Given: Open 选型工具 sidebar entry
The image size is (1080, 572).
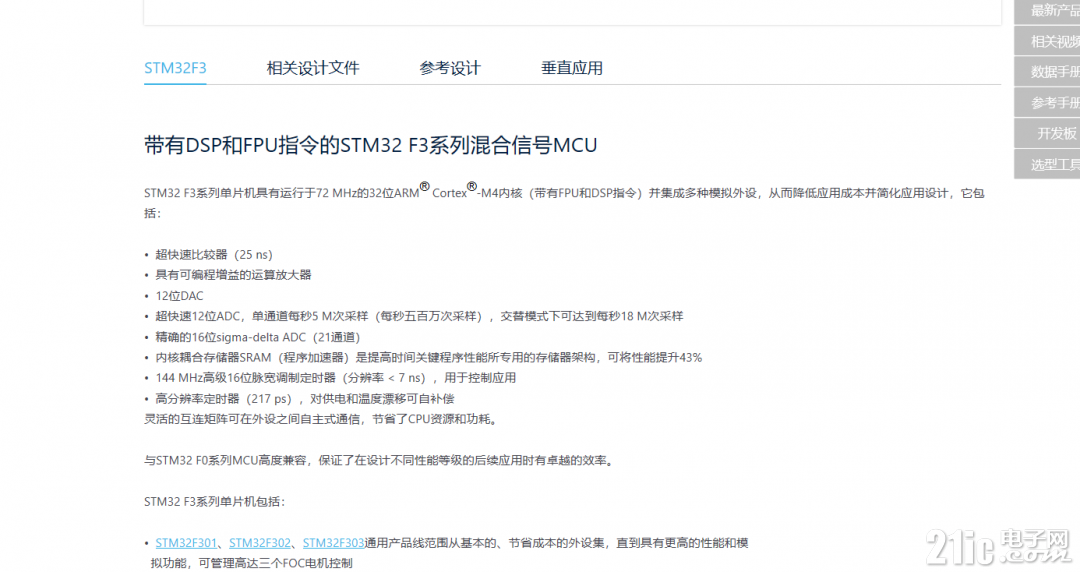Looking at the screenshot, I should tap(1047, 165).
